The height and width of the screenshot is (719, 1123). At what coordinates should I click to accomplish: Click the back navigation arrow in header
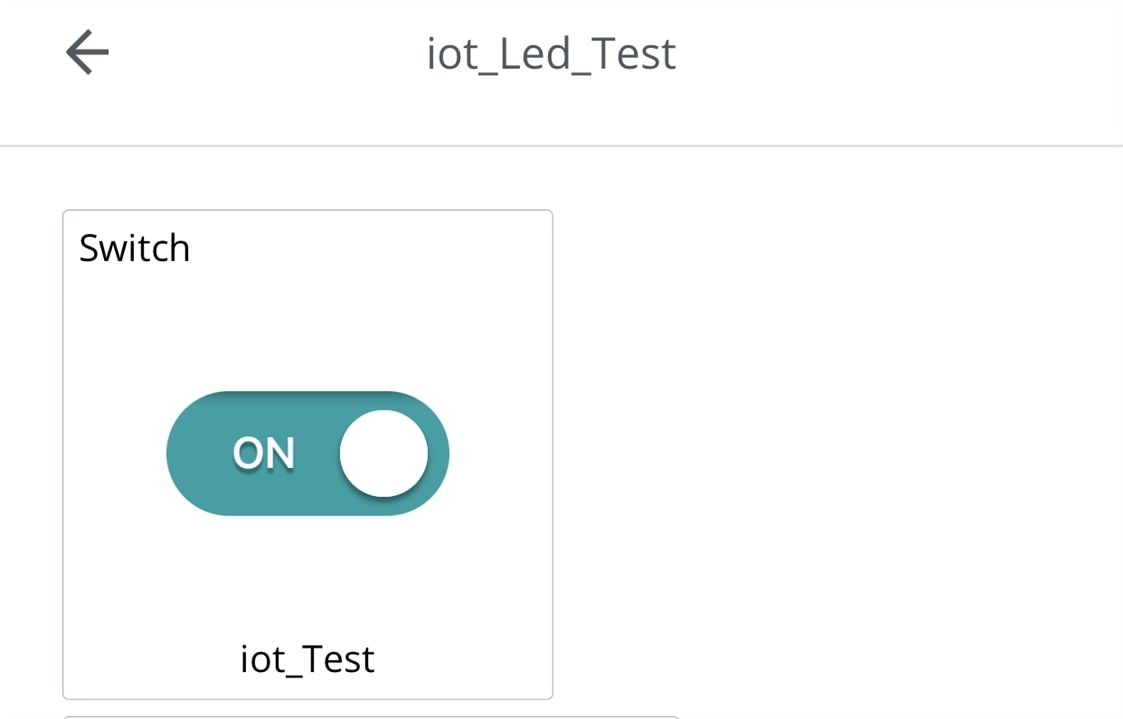coord(87,52)
